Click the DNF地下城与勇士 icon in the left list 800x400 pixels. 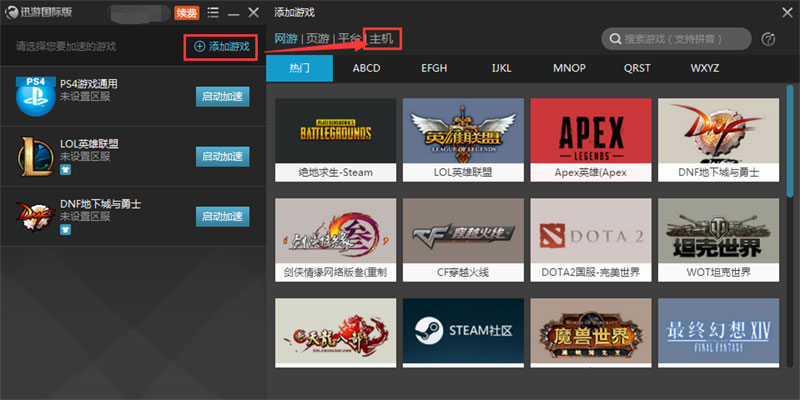click(36, 216)
